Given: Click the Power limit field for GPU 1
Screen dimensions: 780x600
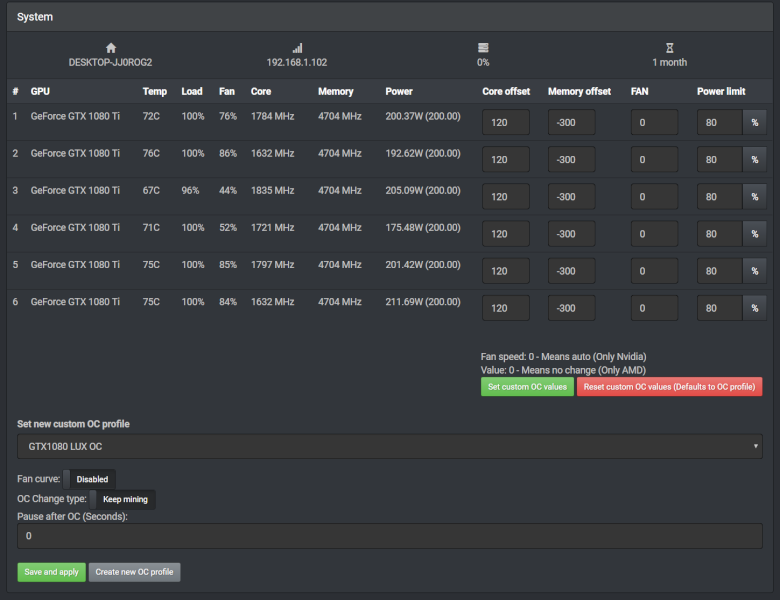Looking at the screenshot, I should tap(720, 122).
